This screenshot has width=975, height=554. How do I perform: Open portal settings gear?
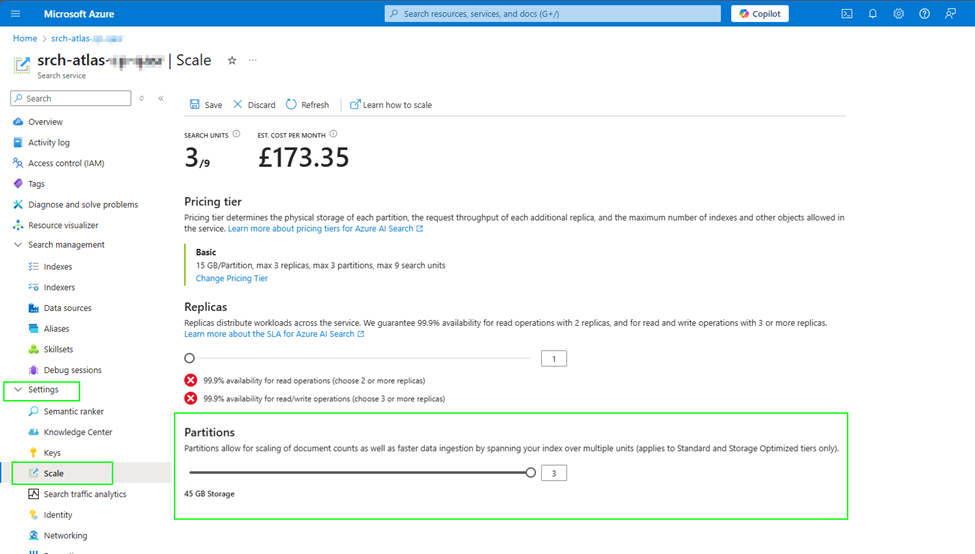pos(899,14)
